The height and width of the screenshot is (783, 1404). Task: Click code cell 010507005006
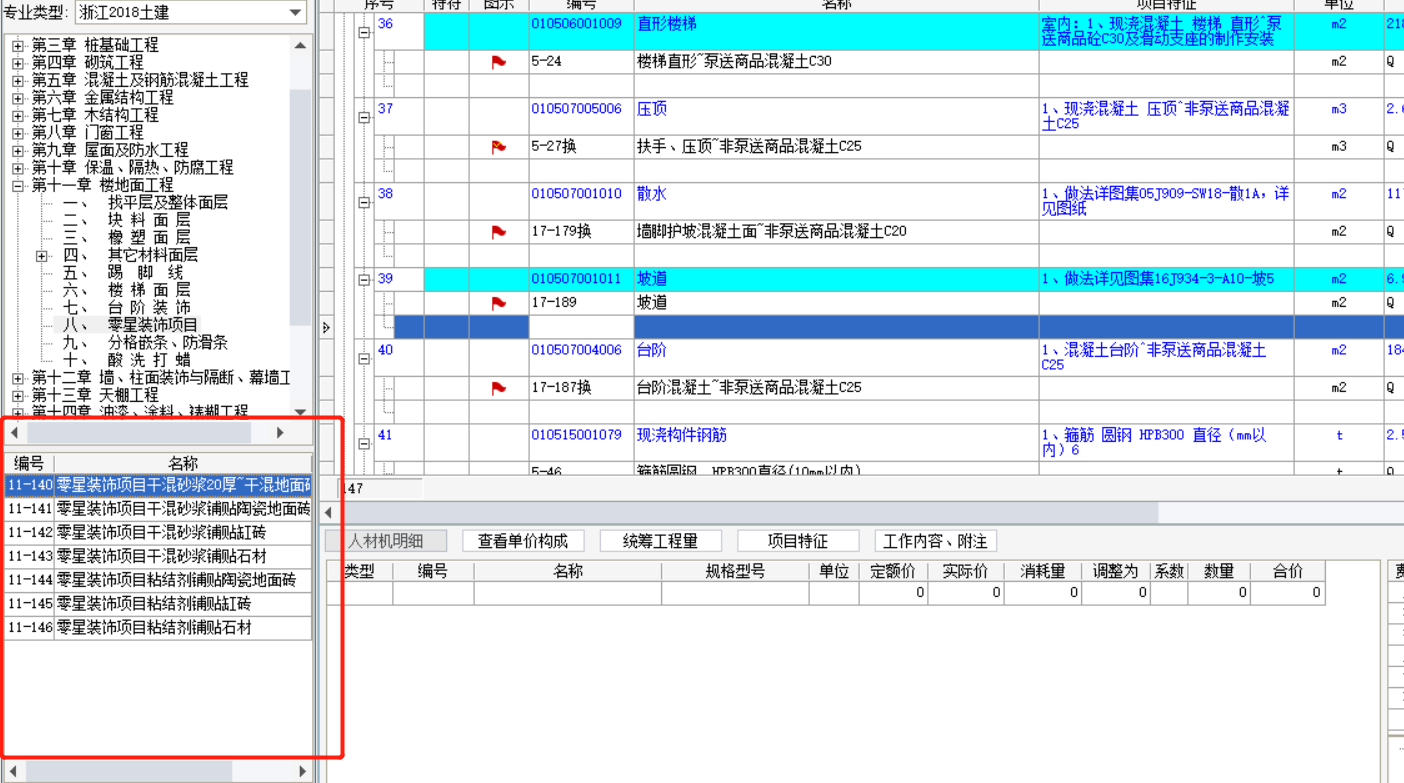581,117
